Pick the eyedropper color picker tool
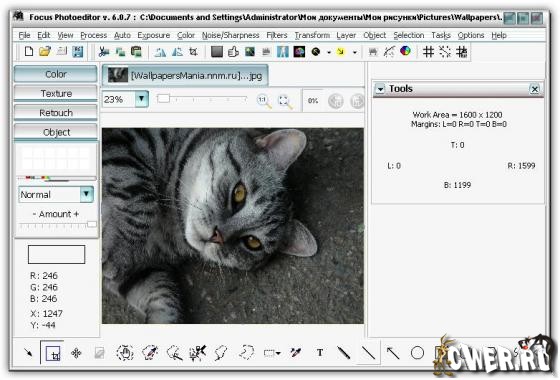The height and width of the screenshot is (380, 560). tap(296, 353)
